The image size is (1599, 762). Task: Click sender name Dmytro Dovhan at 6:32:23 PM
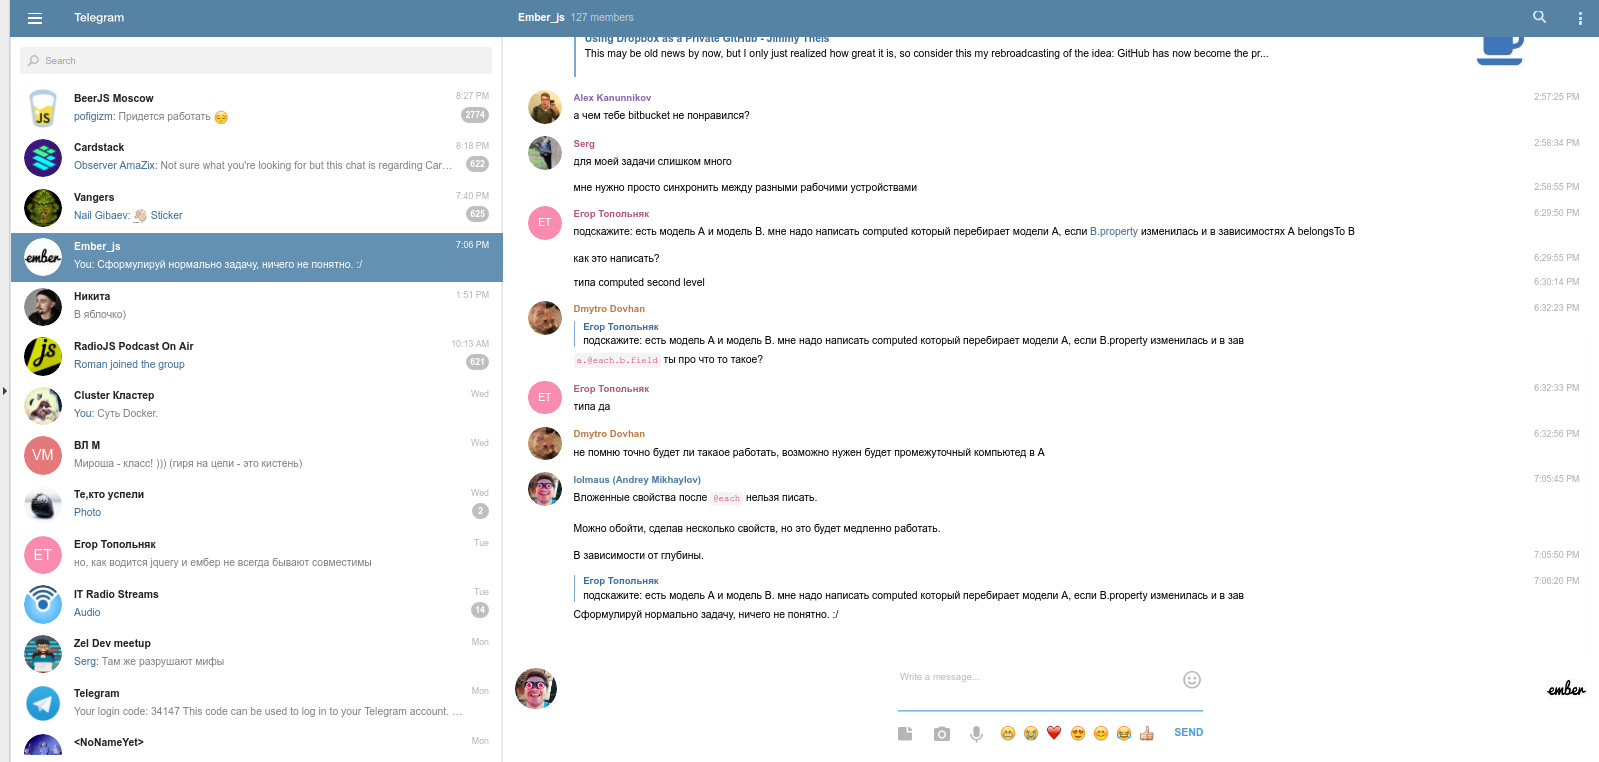click(609, 309)
